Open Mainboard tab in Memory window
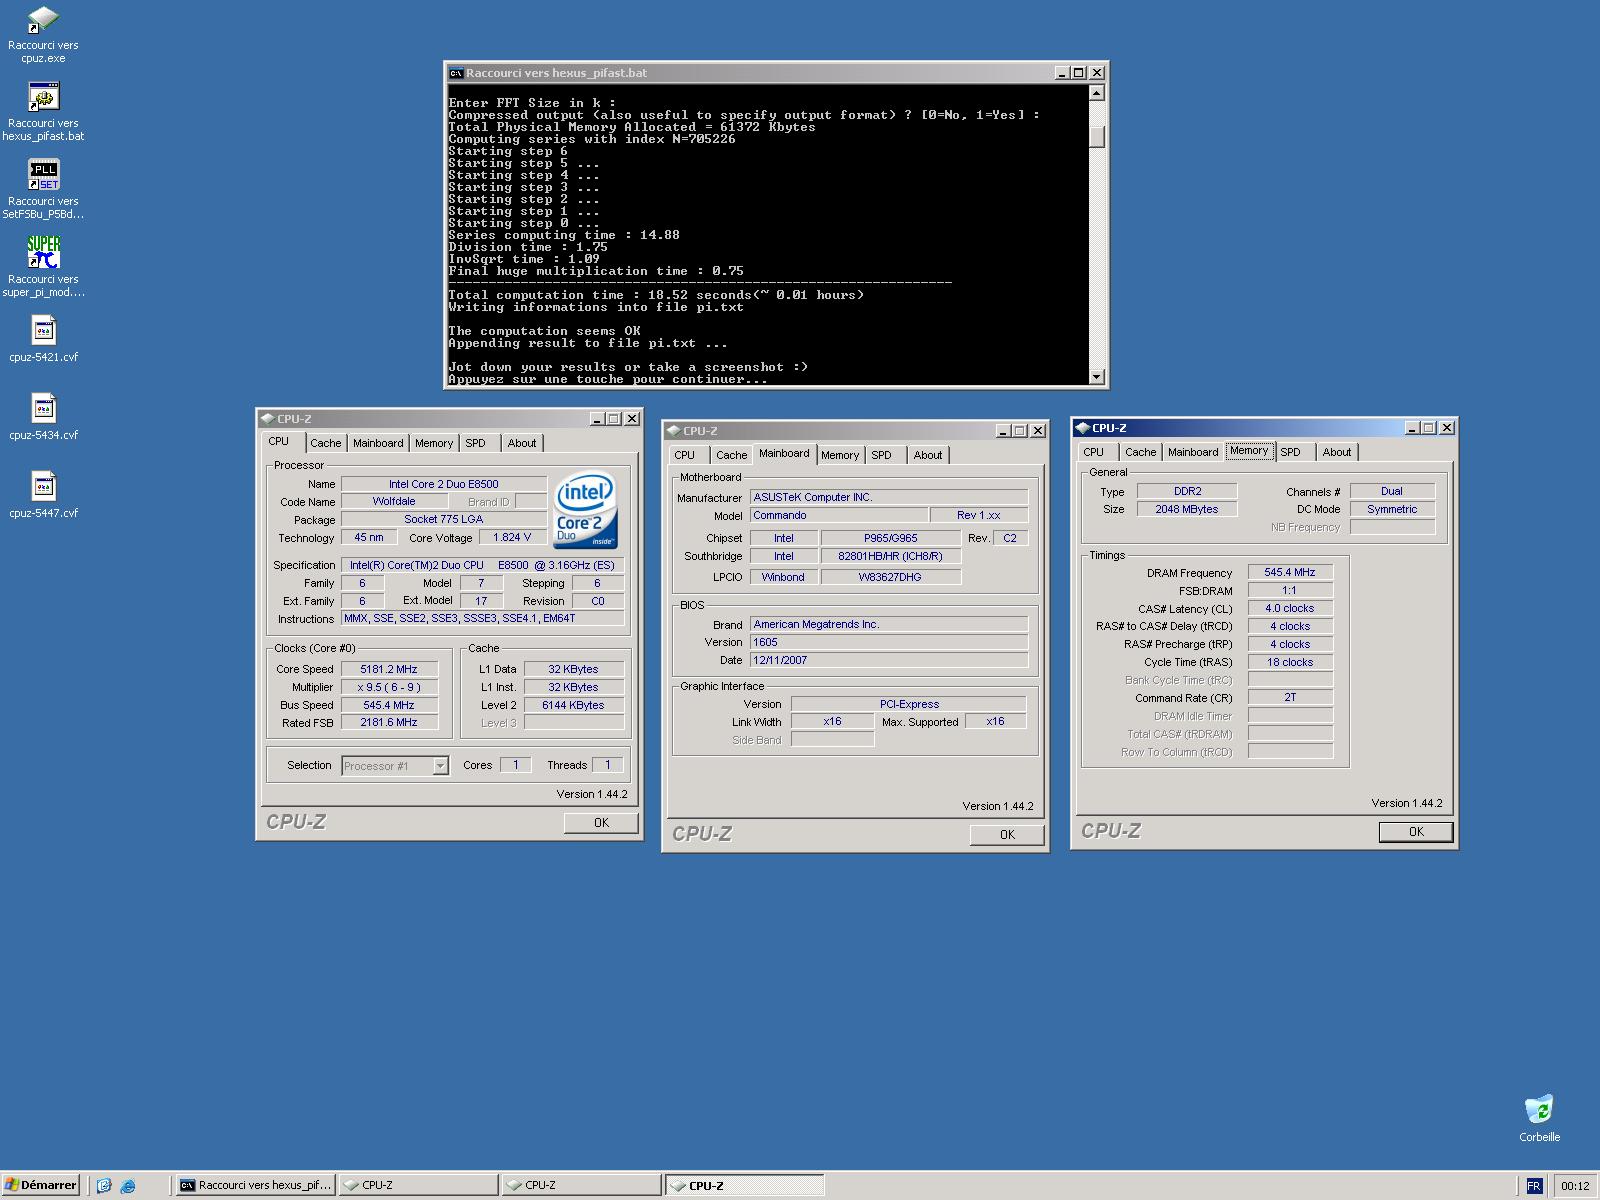The height and width of the screenshot is (1200, 1600). coord(1193,452)
